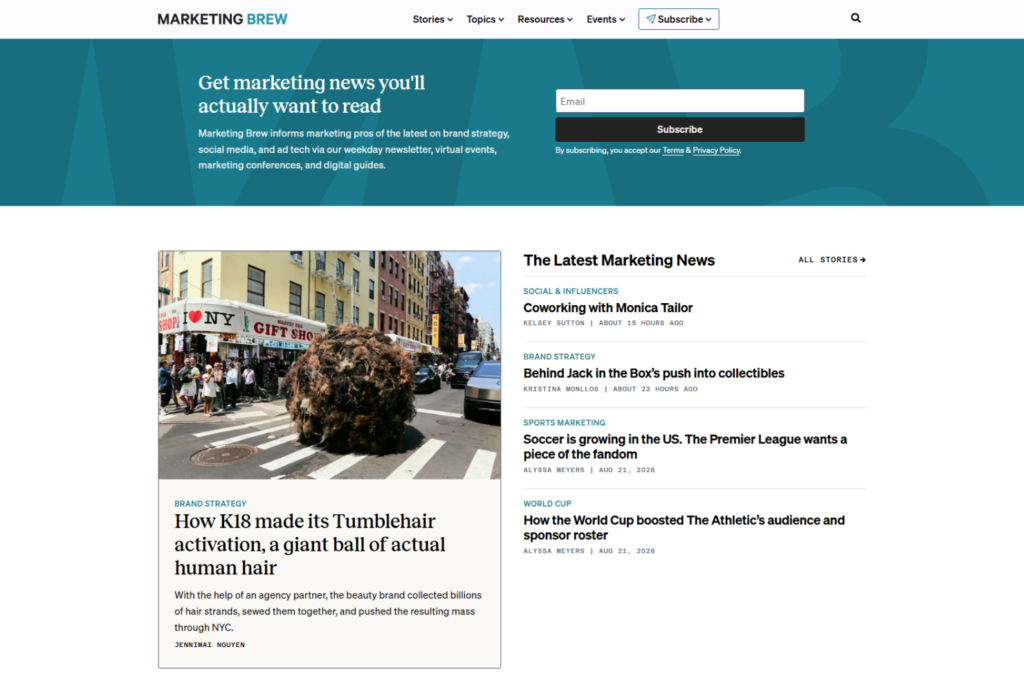Expand the Events menu

coord(605,19)
